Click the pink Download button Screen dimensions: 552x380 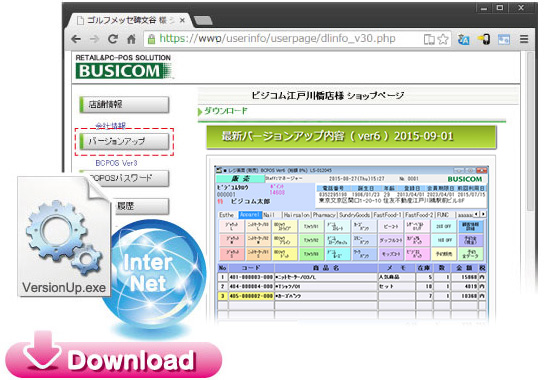pos(114,359)
